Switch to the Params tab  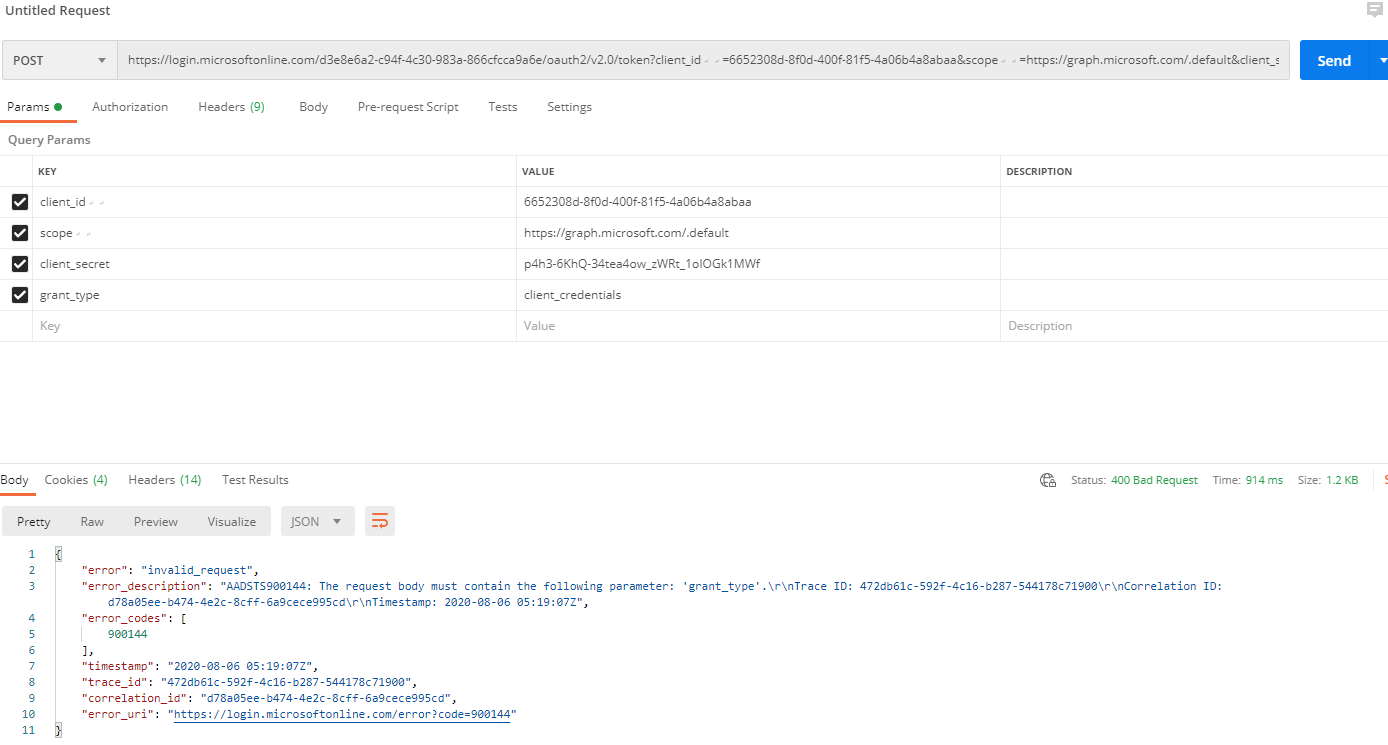coord(34,107)
